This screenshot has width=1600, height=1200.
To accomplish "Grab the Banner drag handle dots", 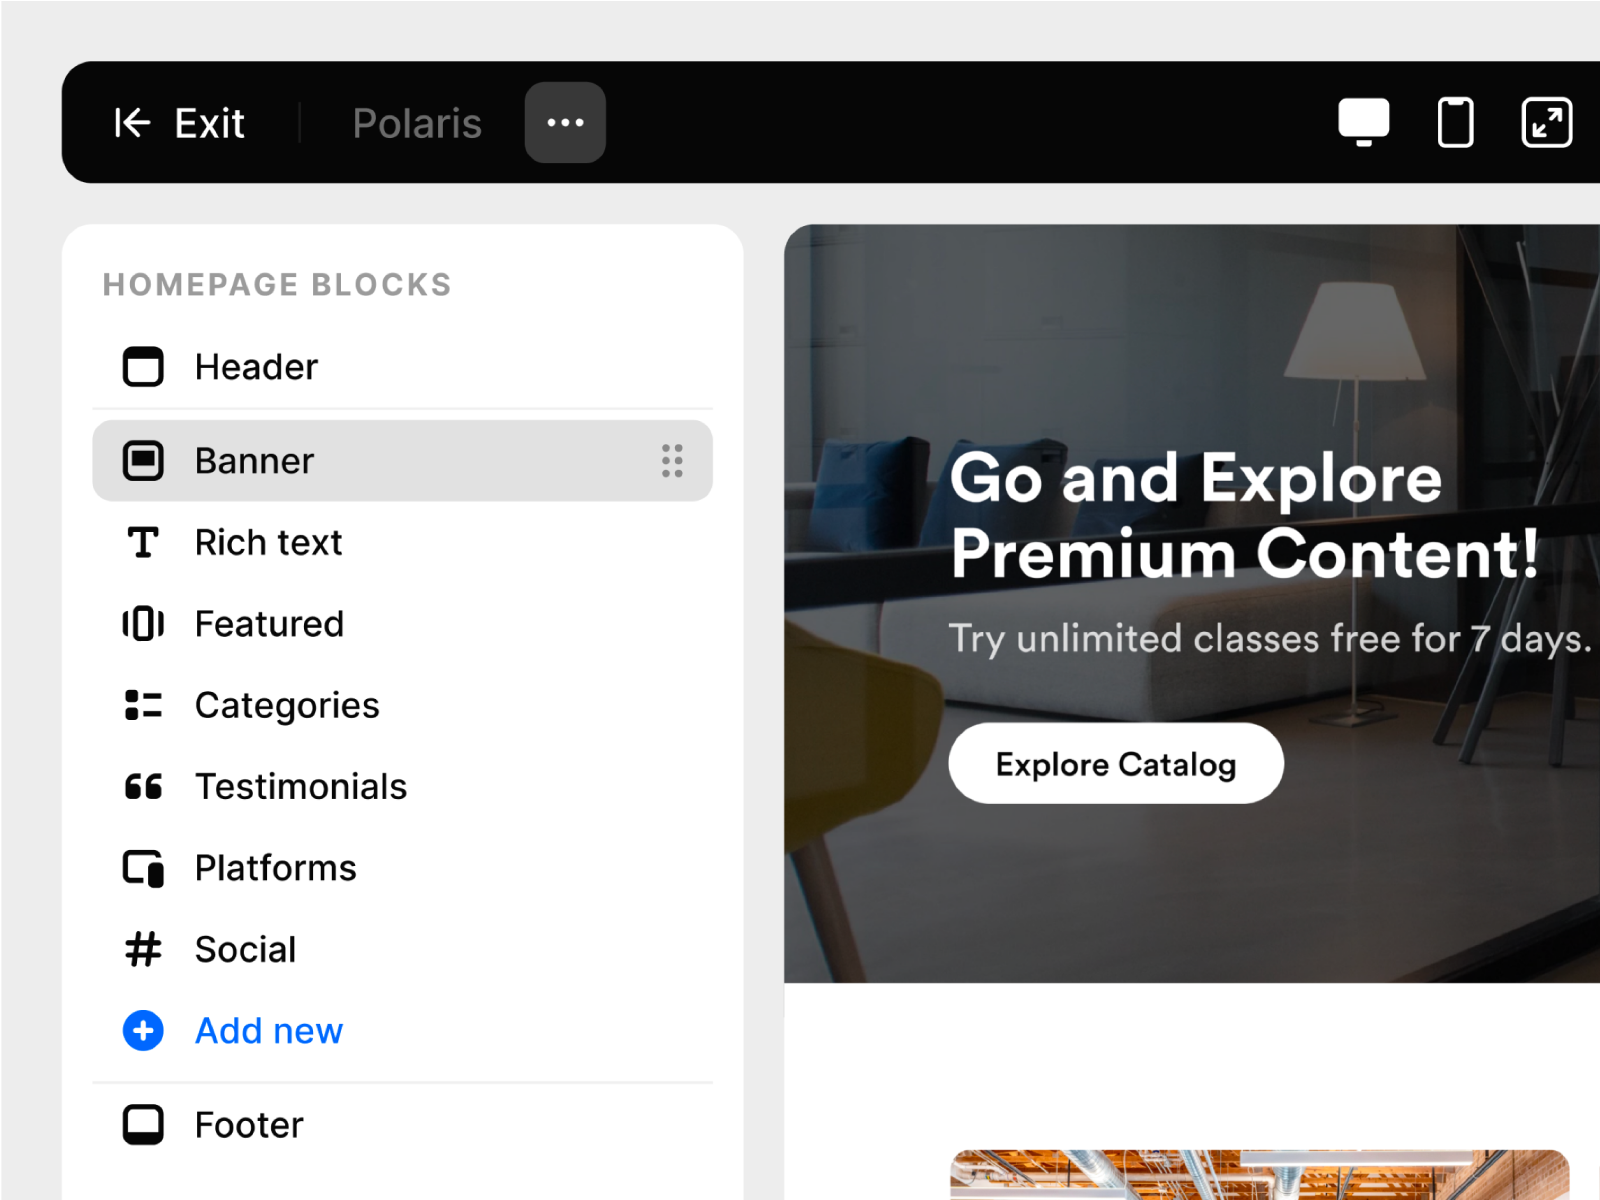I will point(672,461).
